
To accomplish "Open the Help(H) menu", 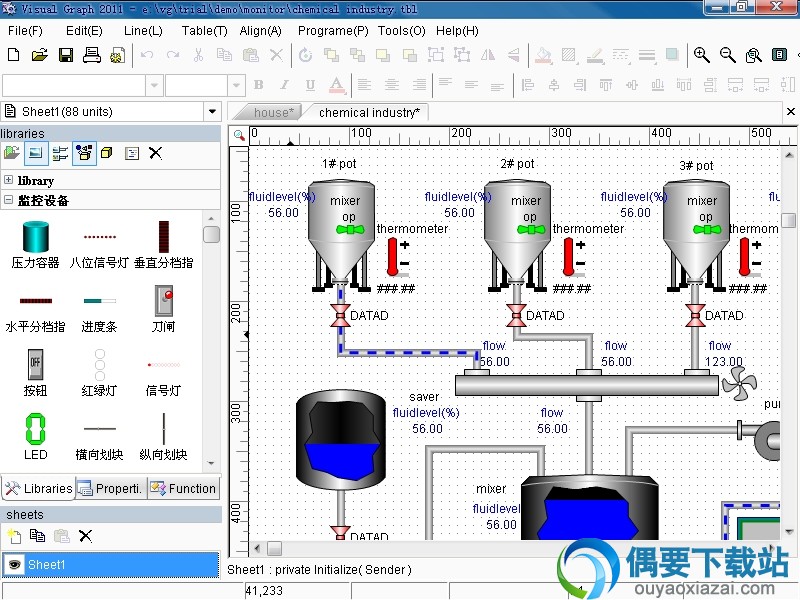I will (457, 31).
